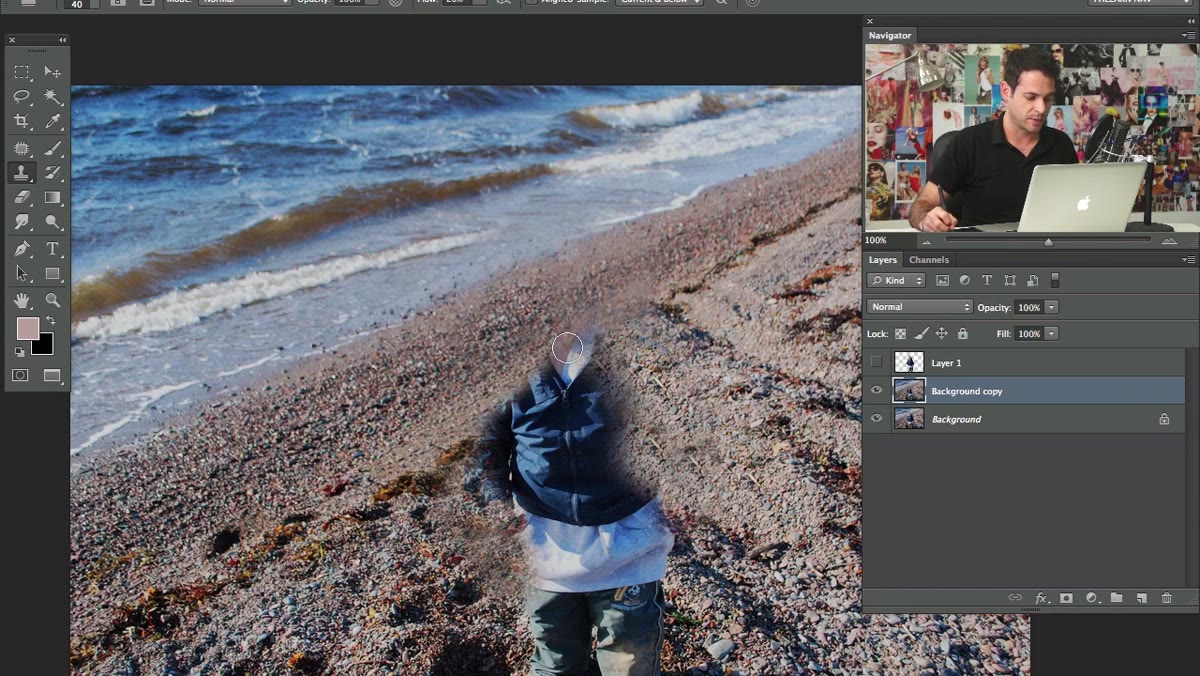This screenshot has width=1200, height=676.
Task: Turn layer filtering switch on or off
Action: pos(1055,281)
